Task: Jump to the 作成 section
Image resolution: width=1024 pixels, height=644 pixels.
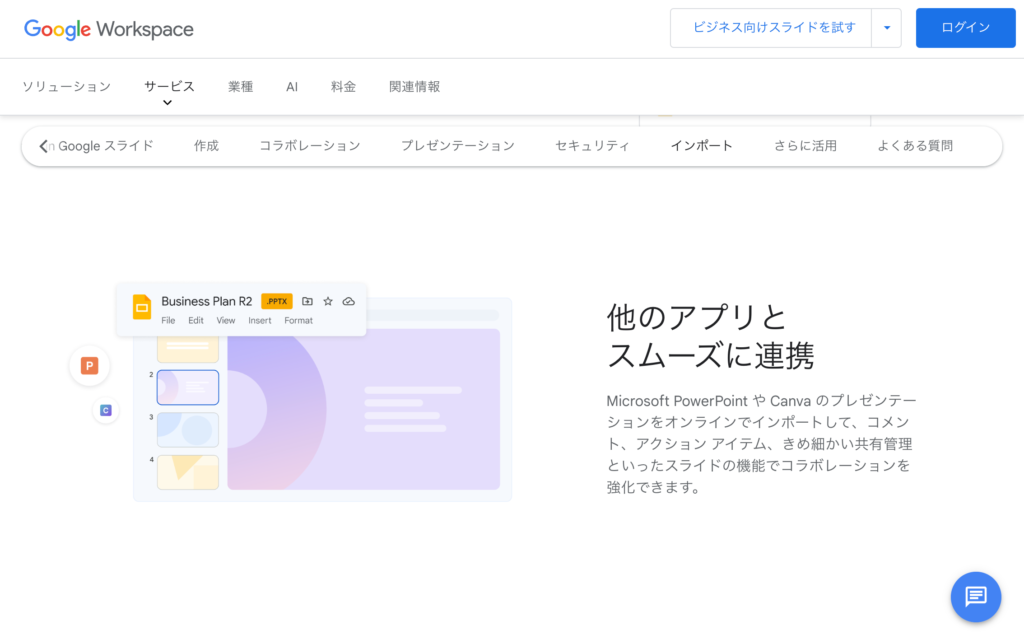Action: [206, 146]
